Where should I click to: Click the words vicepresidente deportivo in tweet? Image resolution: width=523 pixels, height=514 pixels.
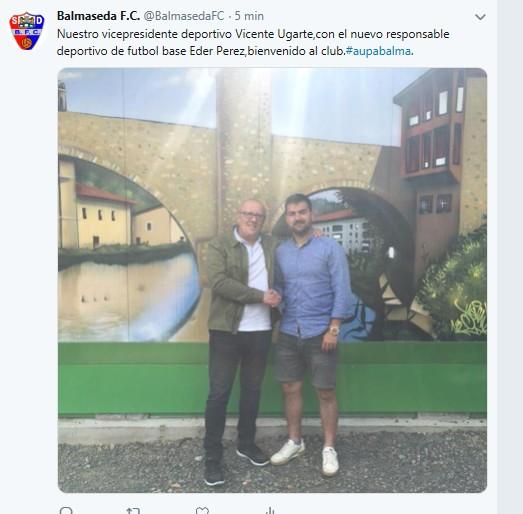coord(167,34)
